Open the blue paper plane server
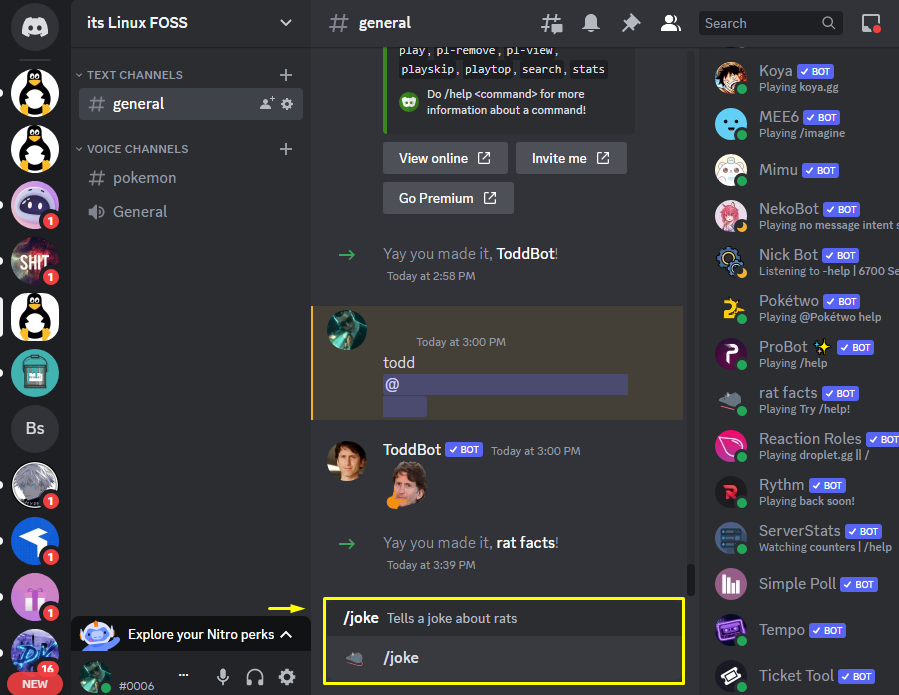 [35, 541]
